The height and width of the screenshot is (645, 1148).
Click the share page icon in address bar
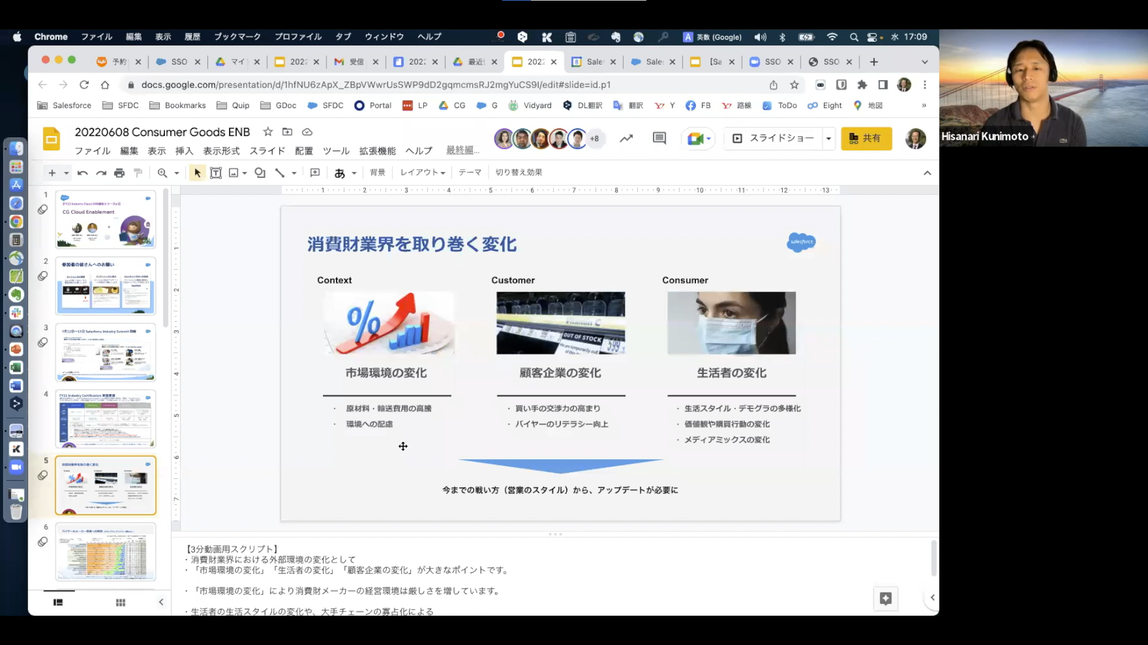(773, 85)
